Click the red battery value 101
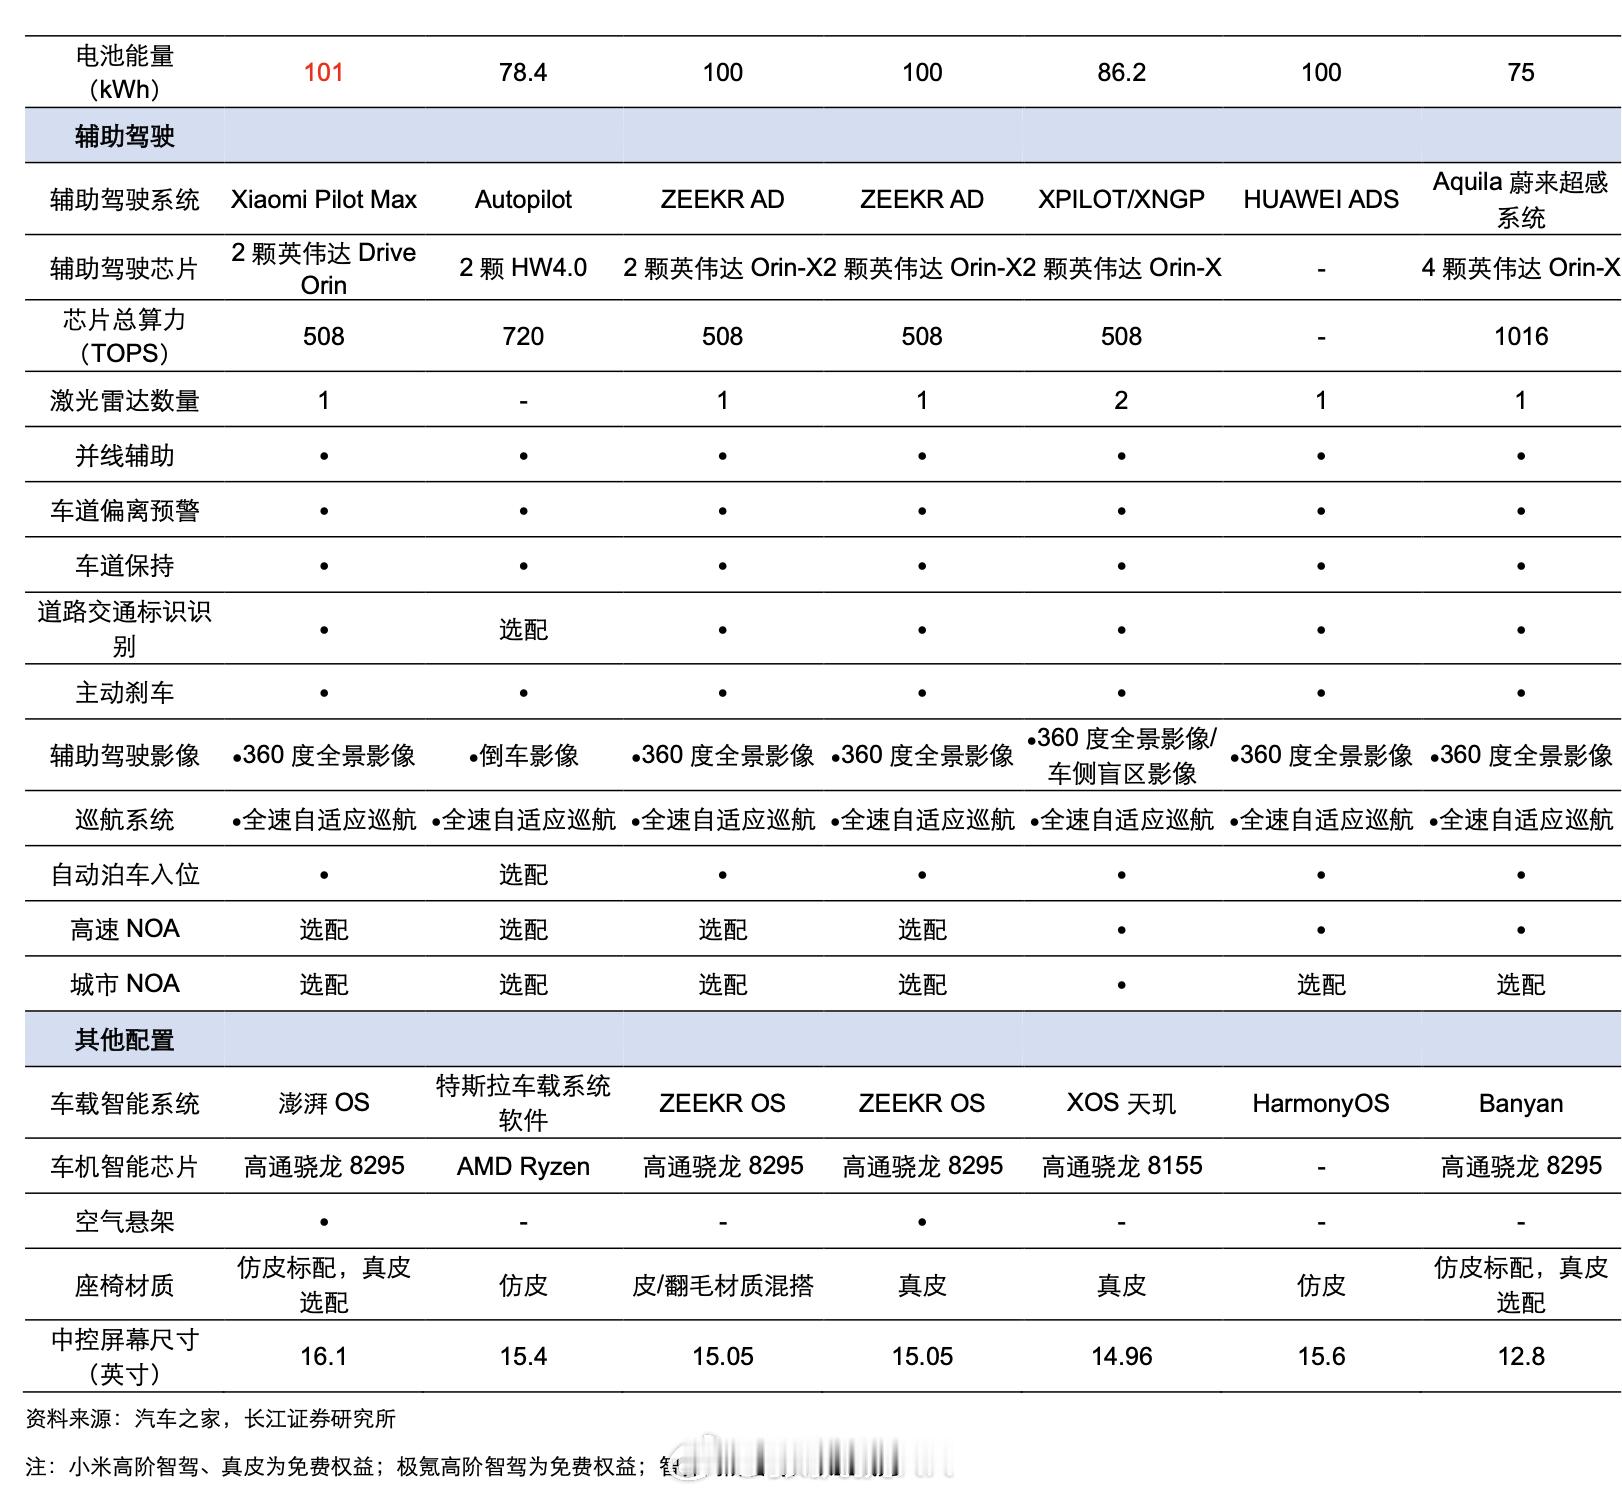This screenshot has width=1622, height=1498. [323, 72]
